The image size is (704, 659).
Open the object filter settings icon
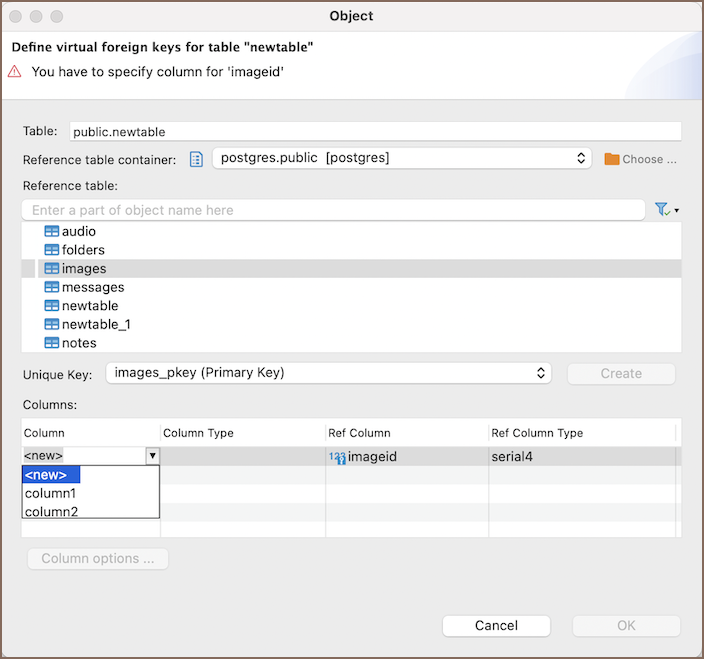[664, 210]
